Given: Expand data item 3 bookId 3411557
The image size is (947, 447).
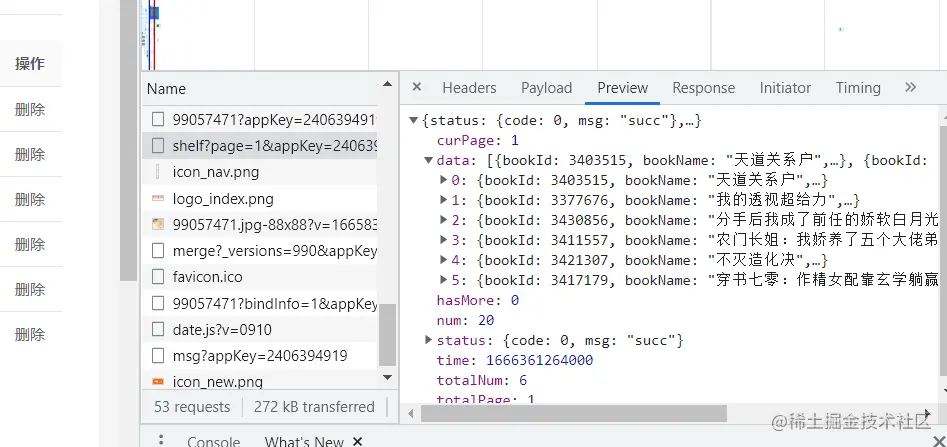Looking at the screenshot, I should [443, 240].
